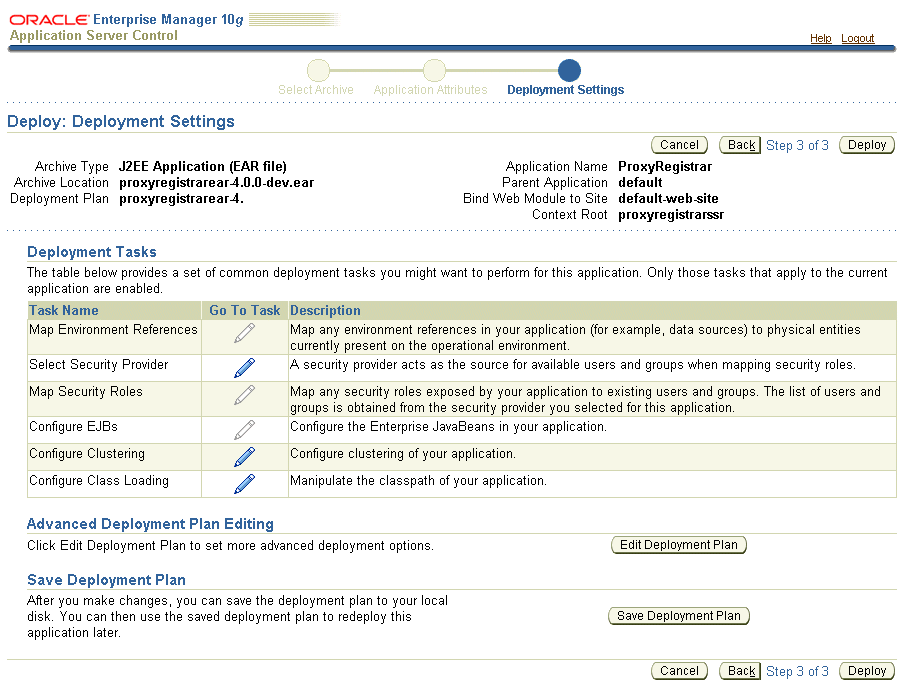Screen dimensions: 901x683
Task: Click the Deploy button at the top
Action: click(866, 144)
